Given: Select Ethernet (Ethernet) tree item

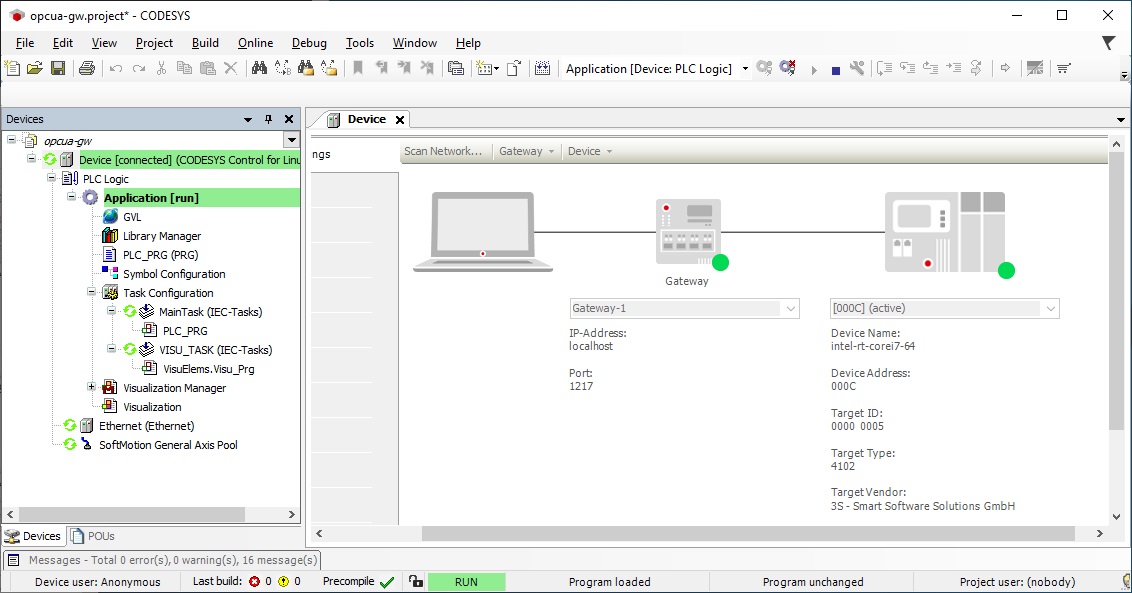Looking at the screenshot, I should (x=147, y=425).
